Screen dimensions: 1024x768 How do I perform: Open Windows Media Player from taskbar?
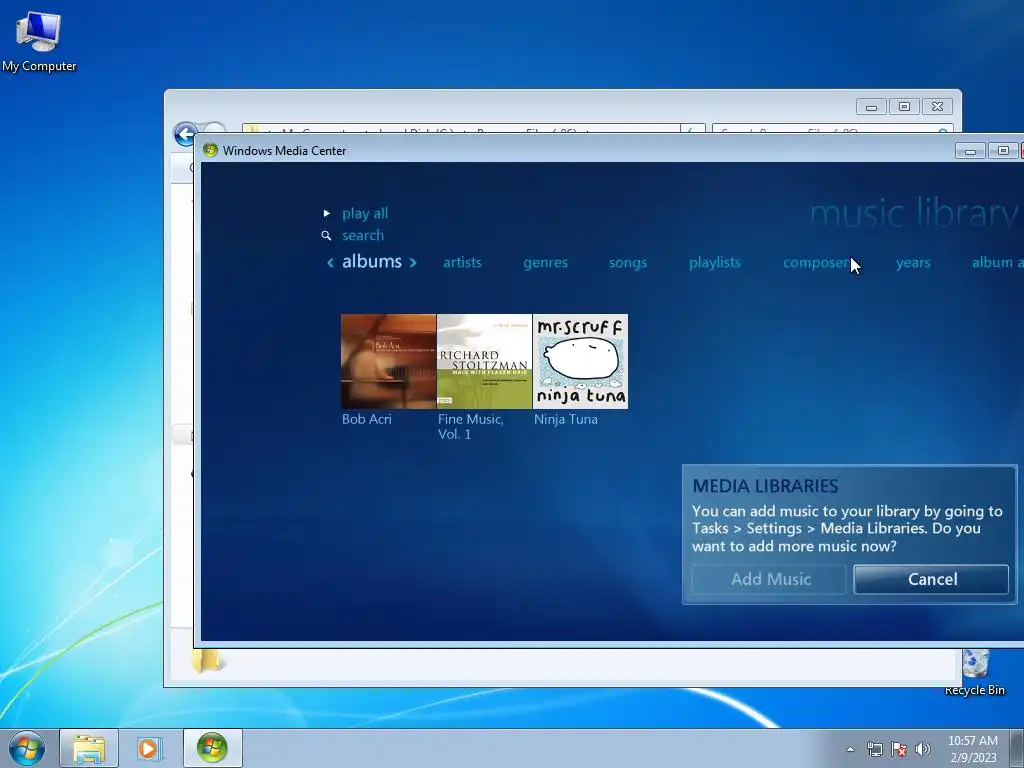click(150, 748)
